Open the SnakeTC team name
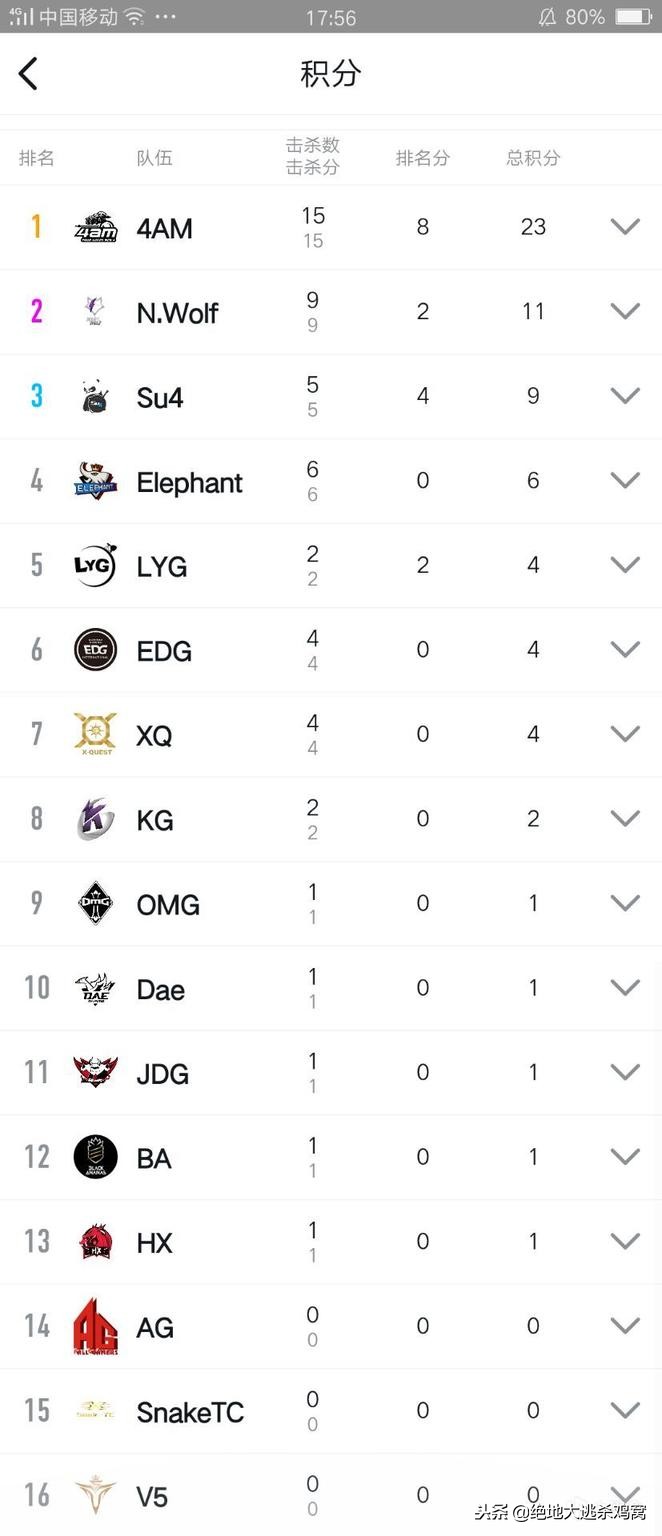 (x=190, y=1412)
